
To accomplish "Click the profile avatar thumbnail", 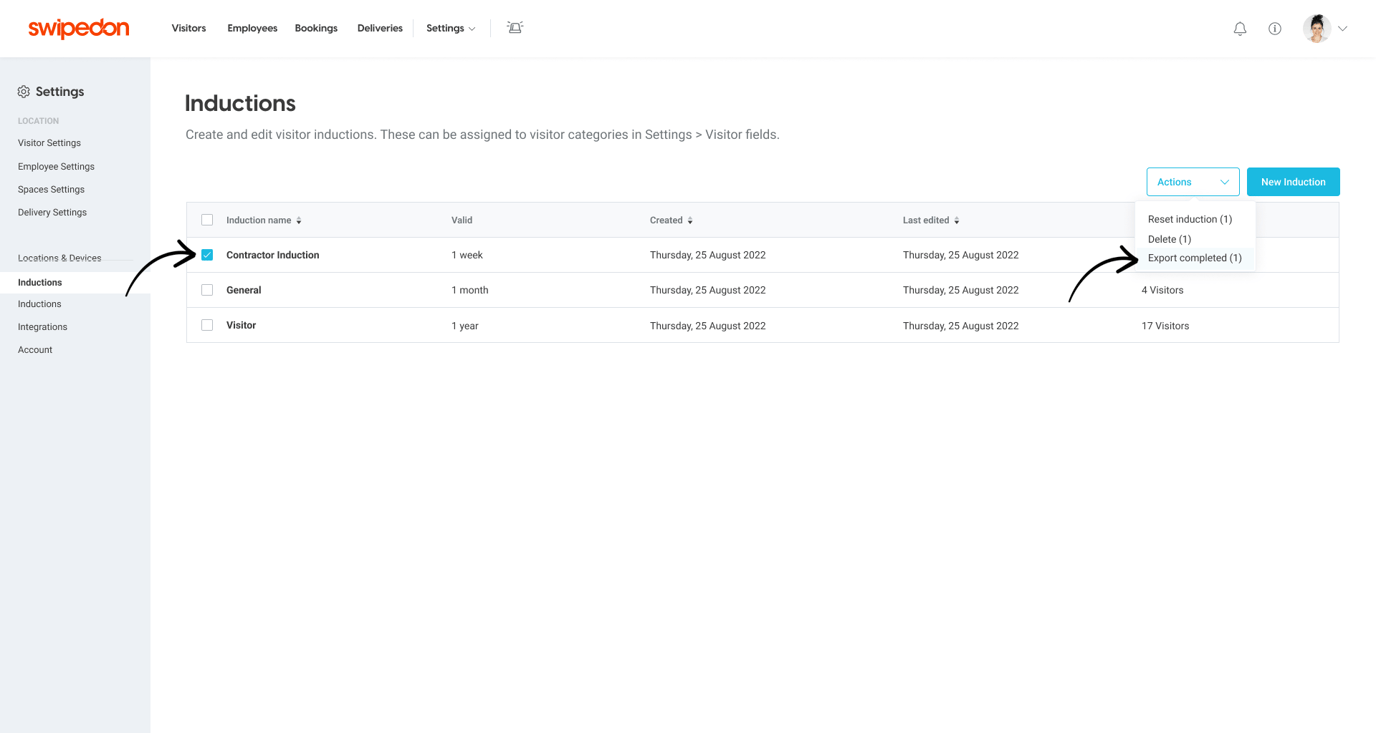I will click(1316, 28).
